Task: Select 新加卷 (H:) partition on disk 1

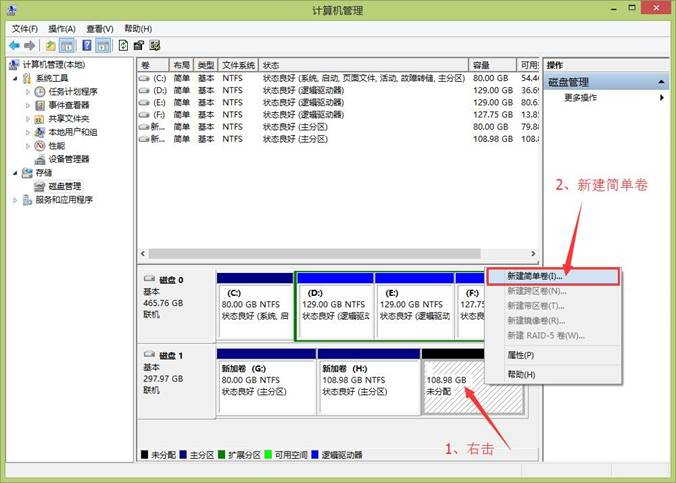Action: [x=369, y=382]
